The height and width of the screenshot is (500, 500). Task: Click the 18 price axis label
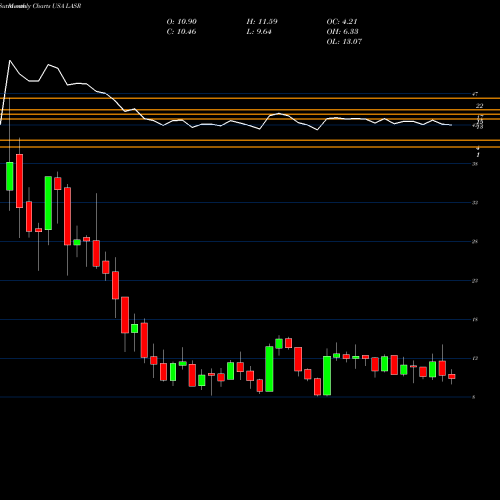click(x=475, y=320)
